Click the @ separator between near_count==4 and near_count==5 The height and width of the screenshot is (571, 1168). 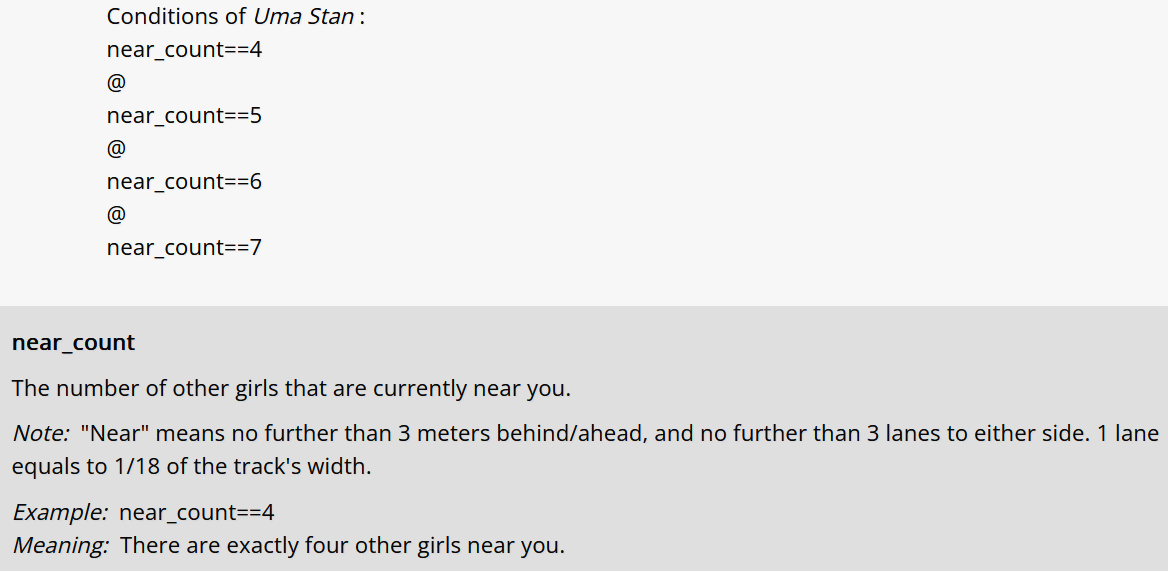click(116, 83)
